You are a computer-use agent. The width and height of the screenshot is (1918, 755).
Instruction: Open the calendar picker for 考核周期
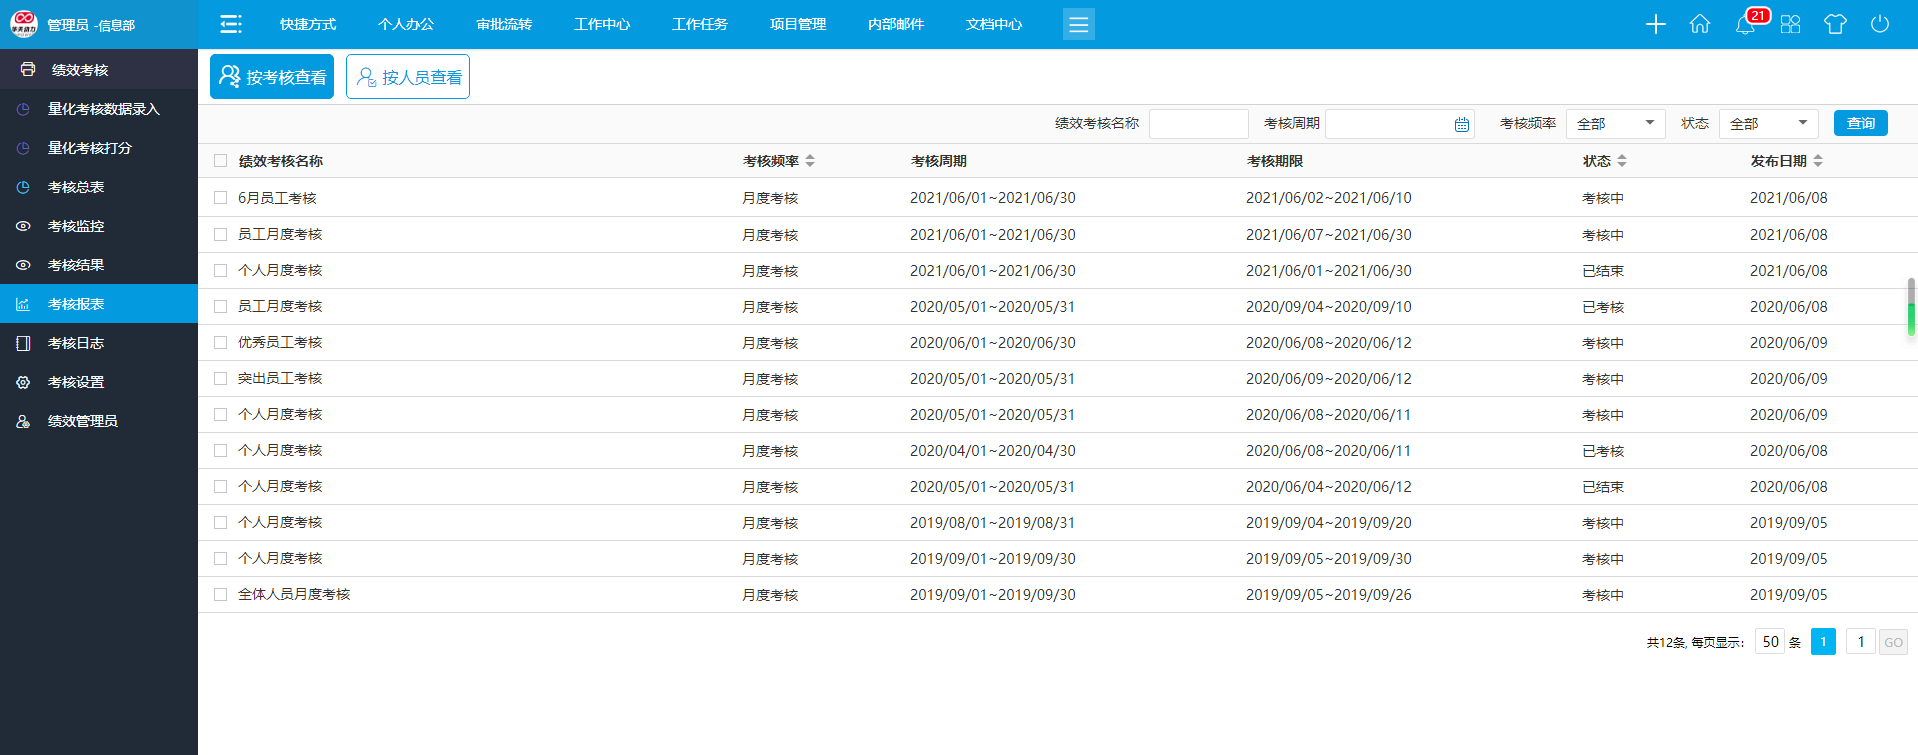pyautogui.click(x=1462, y=124)
